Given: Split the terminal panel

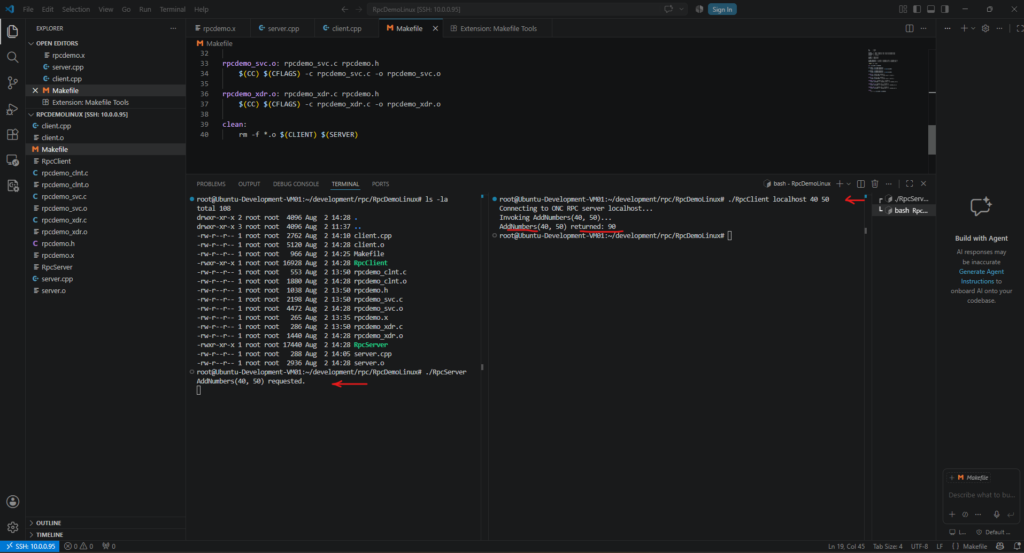Looking at the screenshot, I should click(x=861, y=184).
